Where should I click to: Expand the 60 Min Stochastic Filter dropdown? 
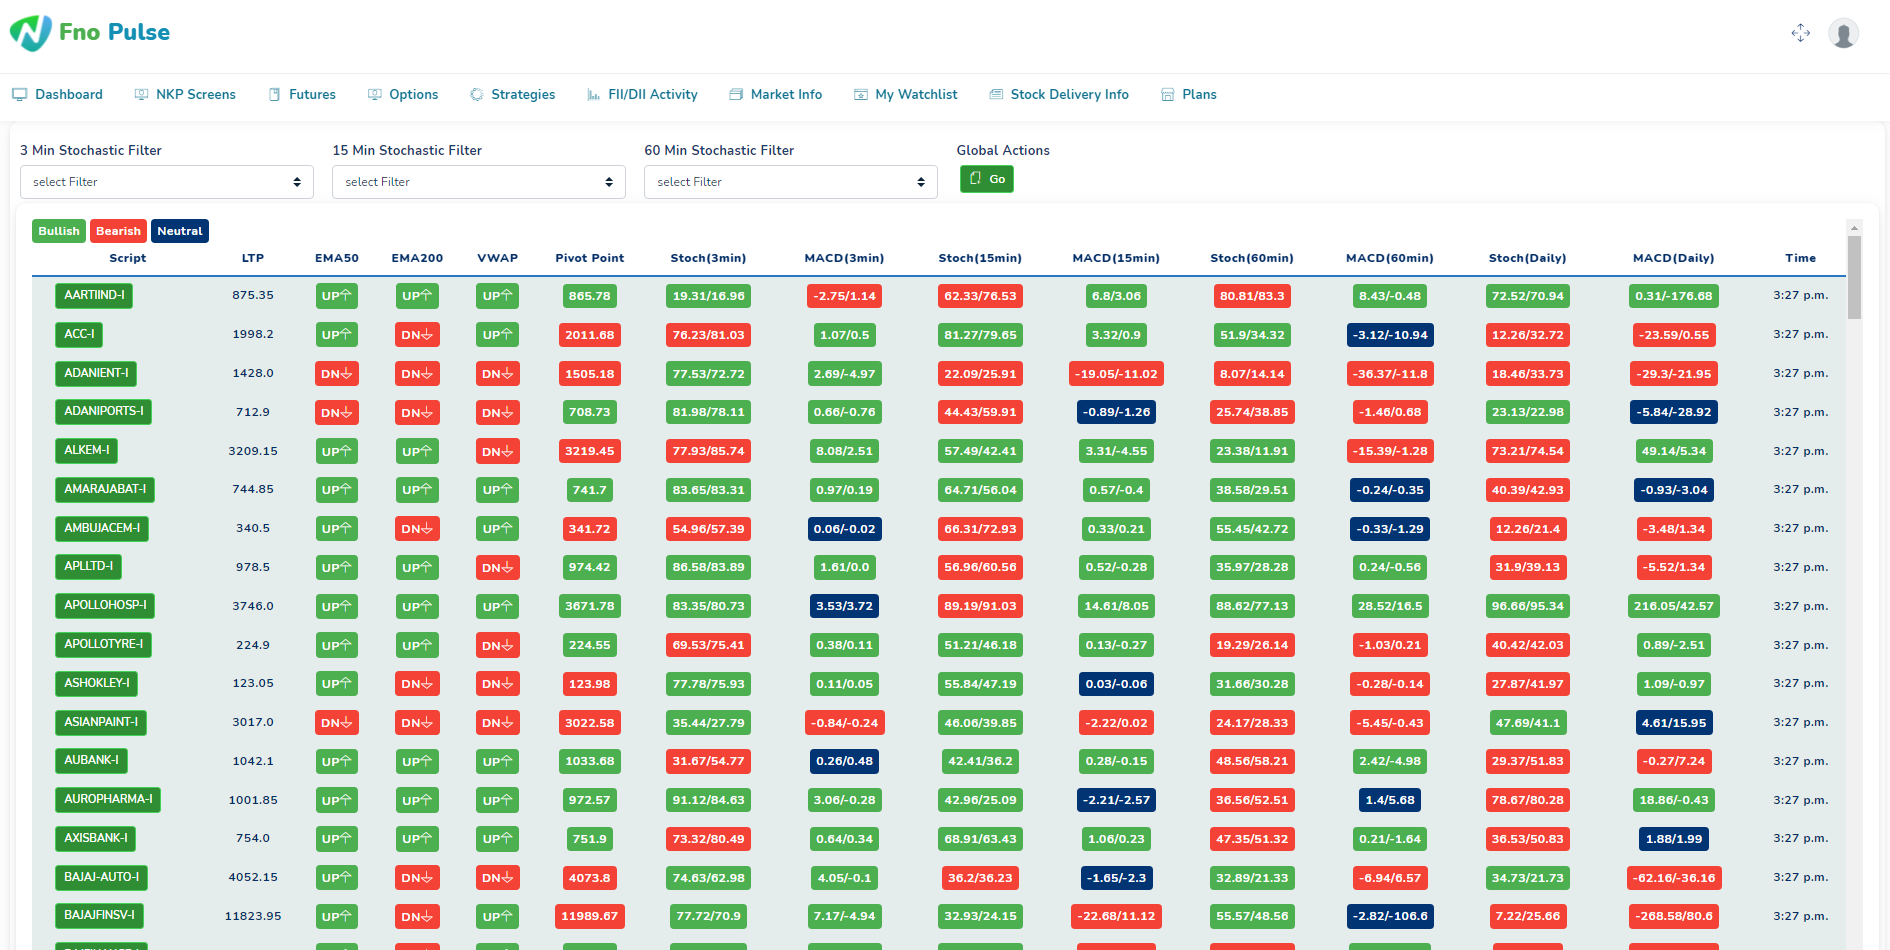point(791,182)
